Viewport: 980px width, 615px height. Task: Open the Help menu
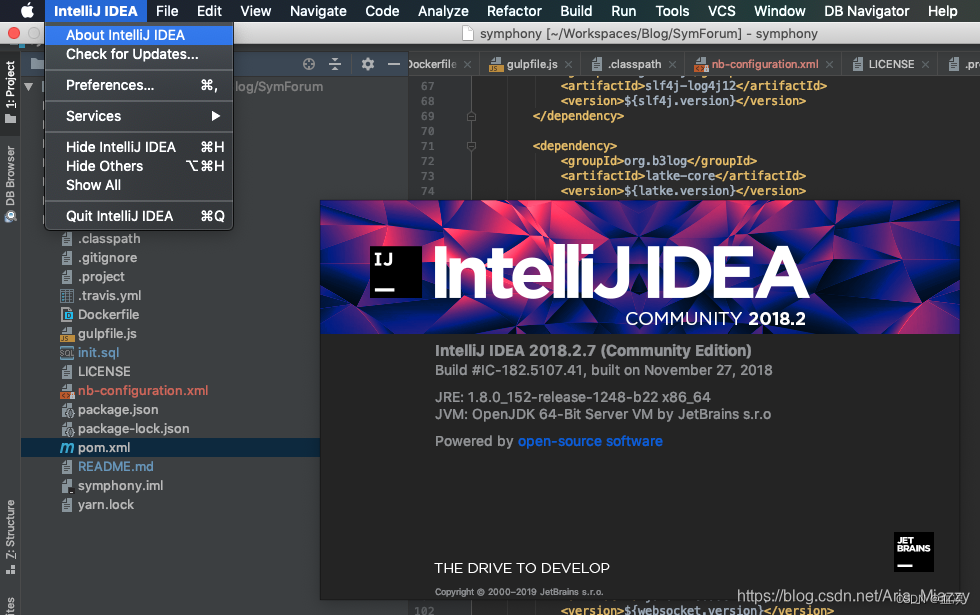pos(942,11)
